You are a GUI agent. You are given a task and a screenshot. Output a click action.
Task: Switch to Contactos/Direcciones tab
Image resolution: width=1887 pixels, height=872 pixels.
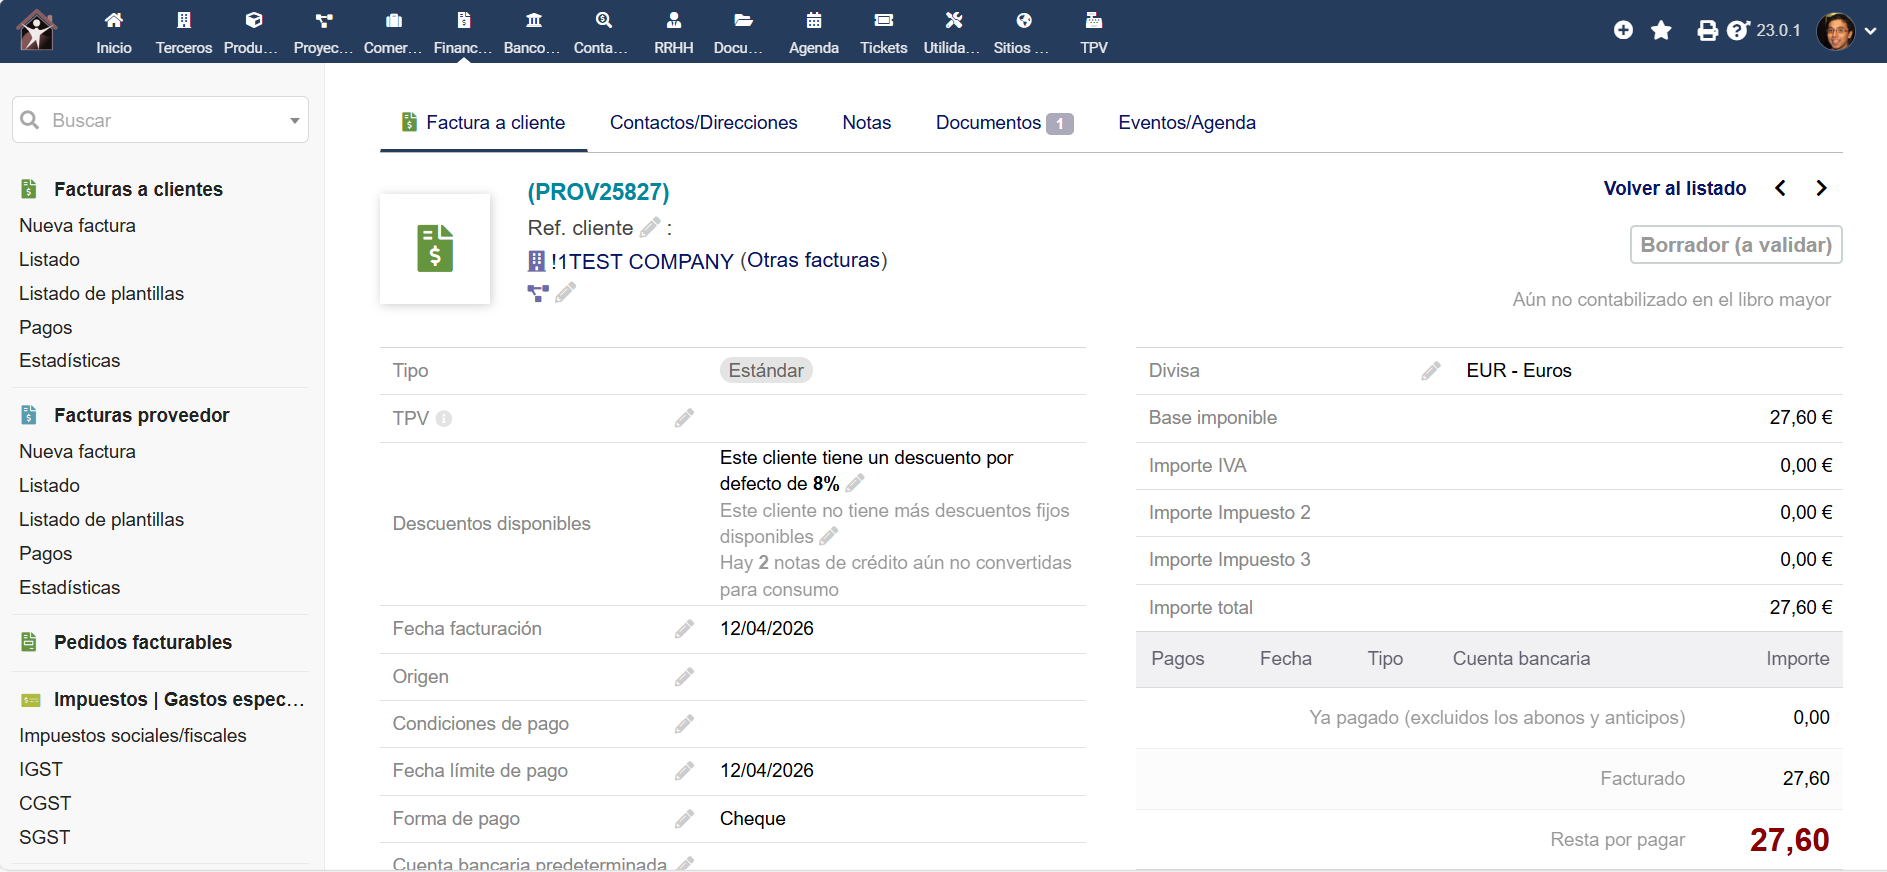(x=704, y=122)
